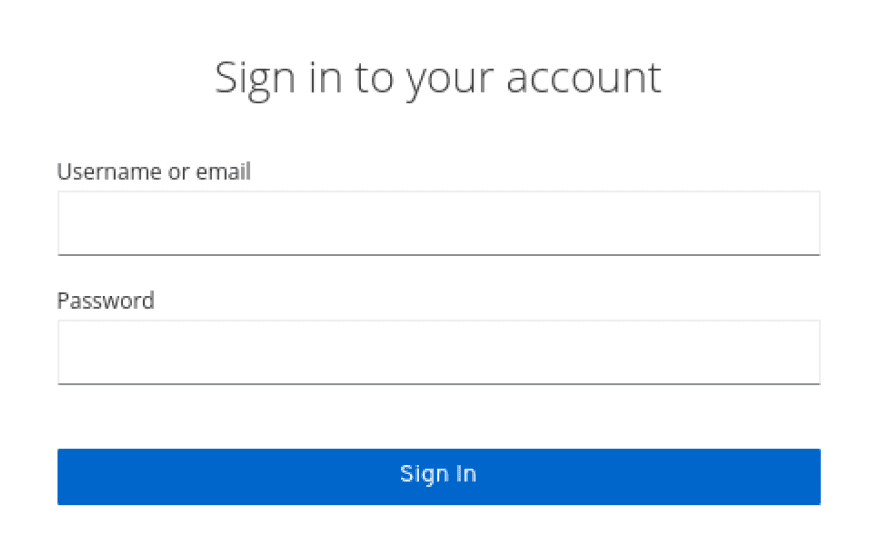Click the "Sign in to your account" heading
Viewport: 878px width, 558px height.
(x=438, y=78)
